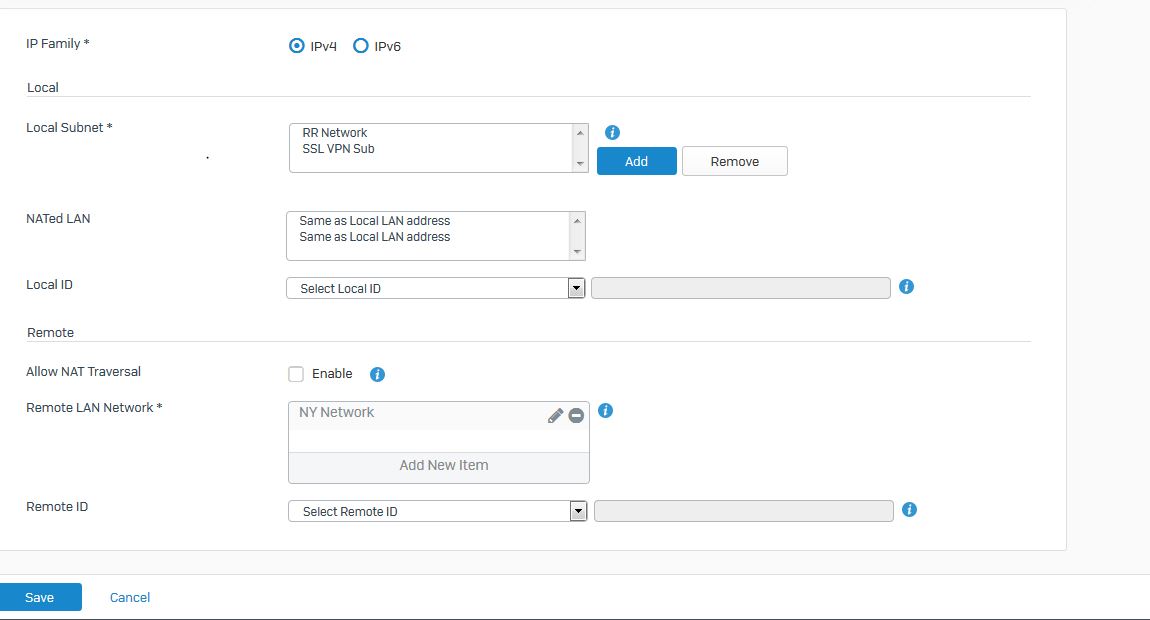Enable Allow NAT Traversal checkbox

pos(296,374)
